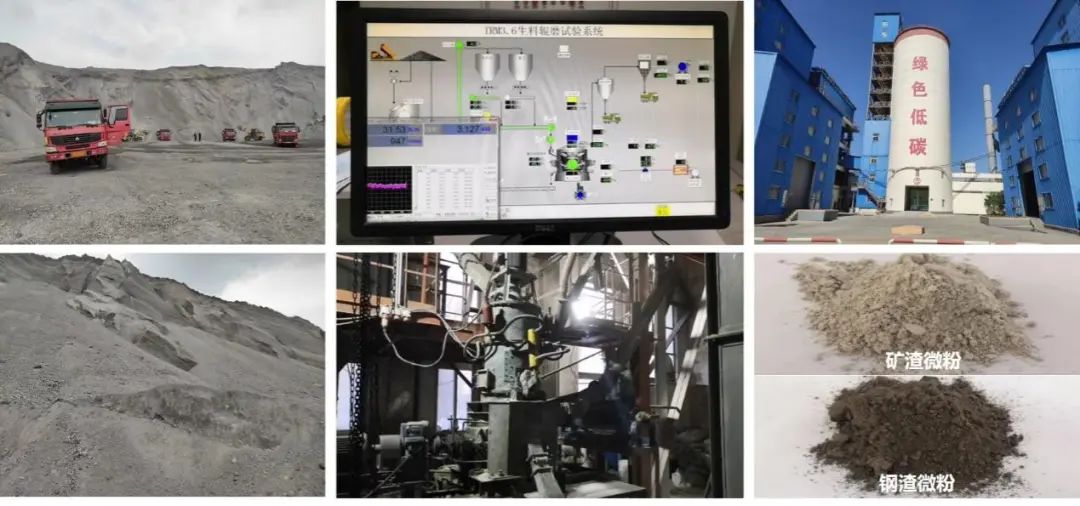
Task: Open the green low-carbon silo tower photo
Action: tap(917, 122)
